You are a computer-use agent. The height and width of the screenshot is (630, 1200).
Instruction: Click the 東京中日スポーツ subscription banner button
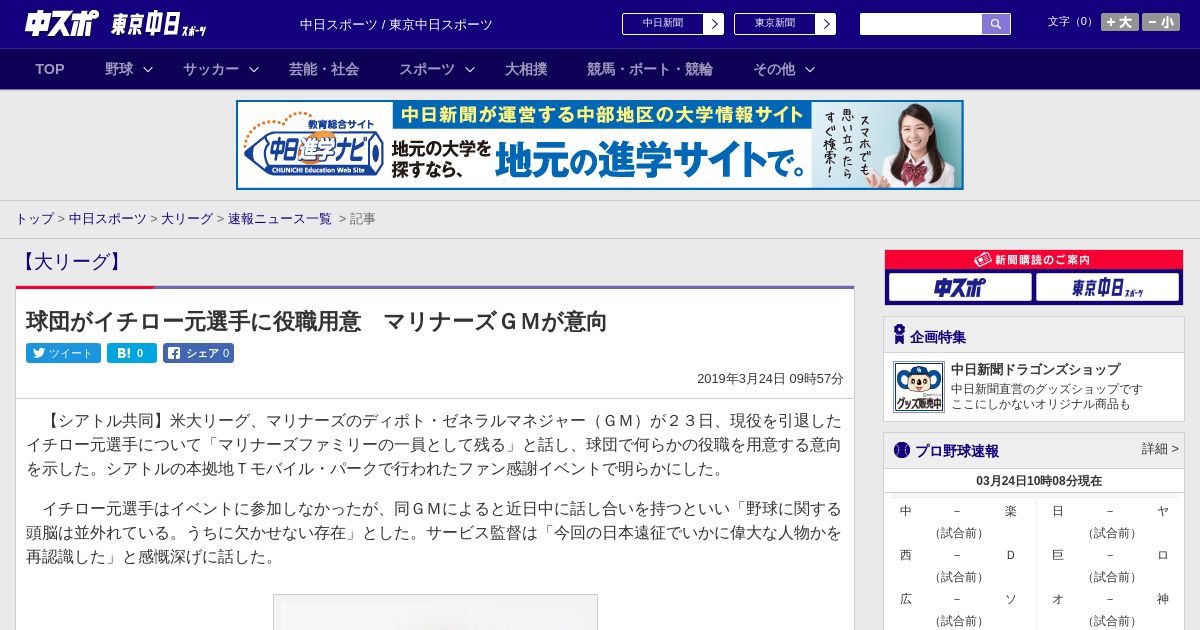coord(1108,288)
